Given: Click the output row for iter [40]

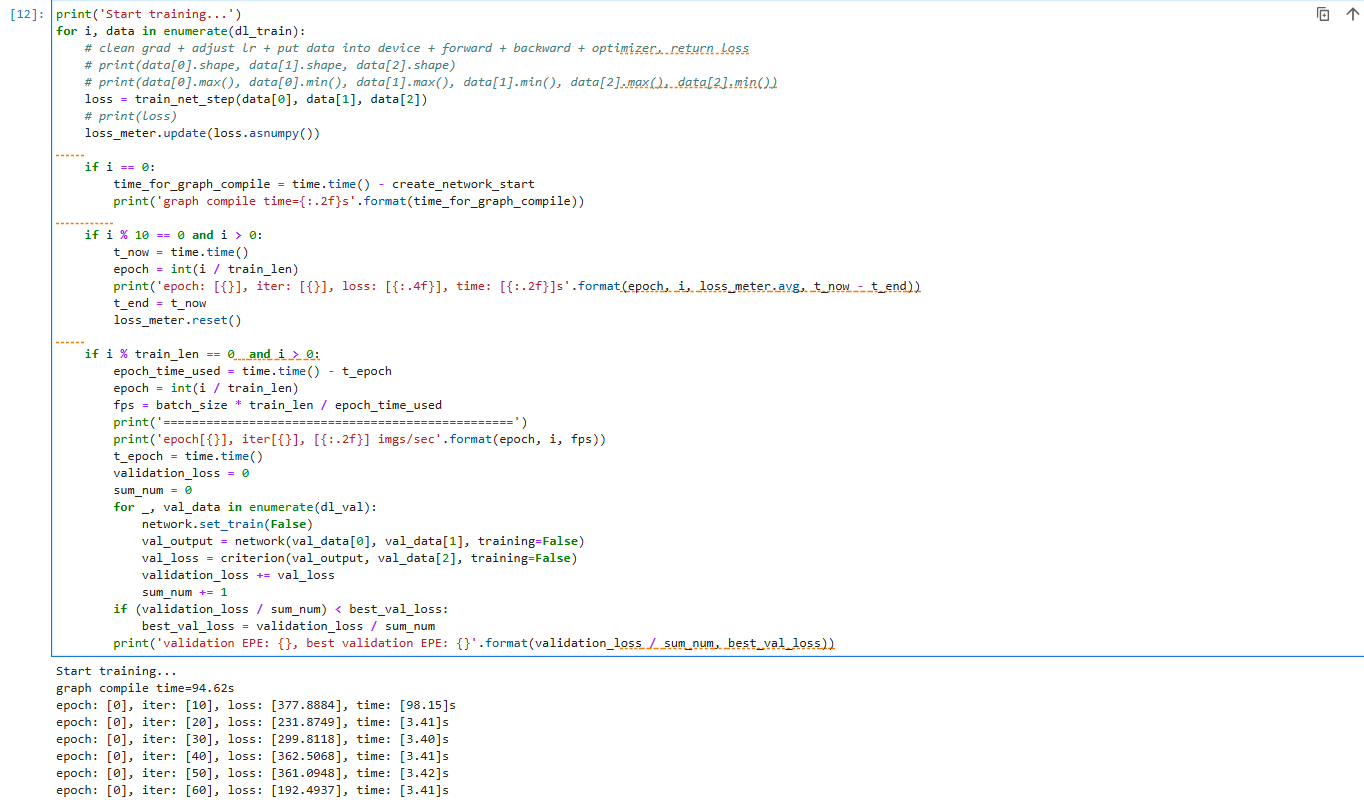Looking at the screenshot, I should tap(252, 756).
